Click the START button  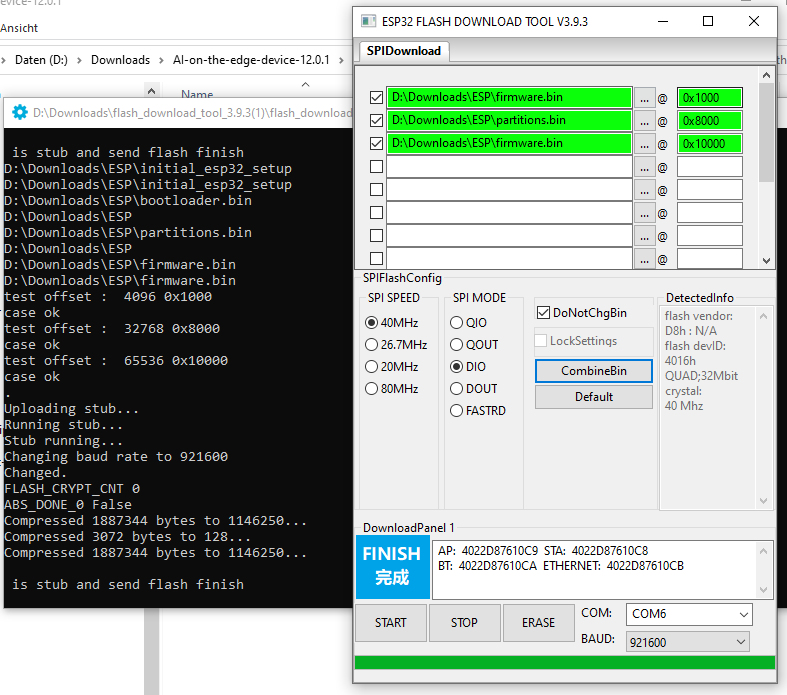pos(391,623)
